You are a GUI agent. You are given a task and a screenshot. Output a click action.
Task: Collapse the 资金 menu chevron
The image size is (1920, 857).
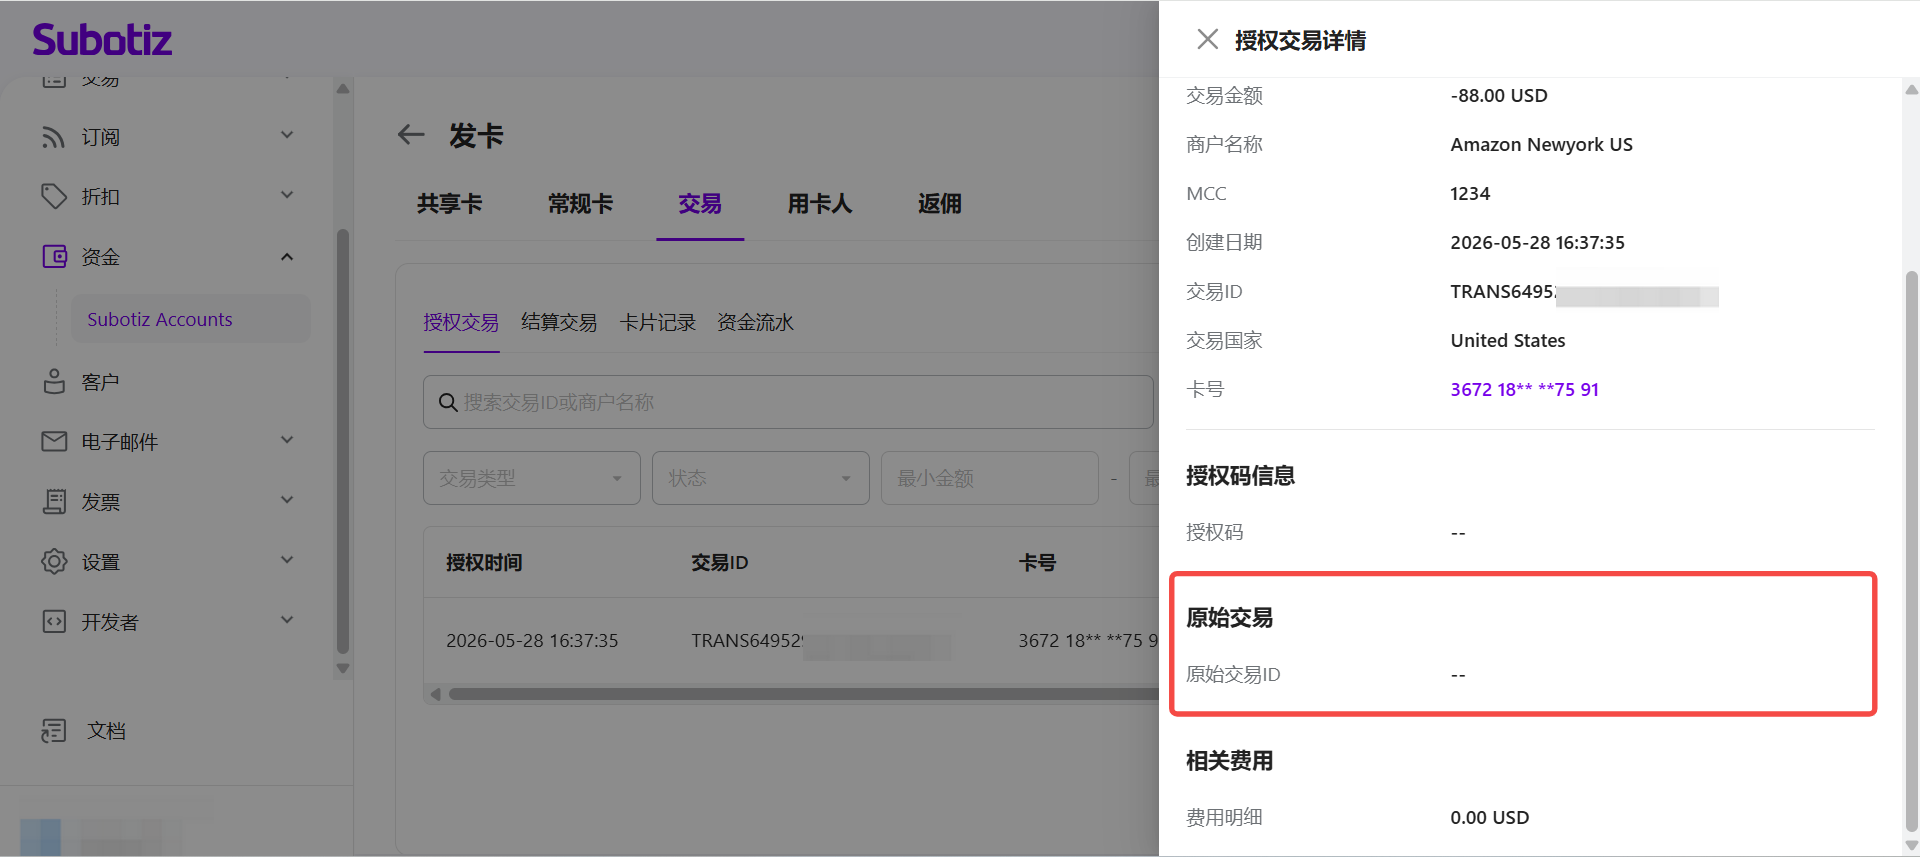pos(287,257)
